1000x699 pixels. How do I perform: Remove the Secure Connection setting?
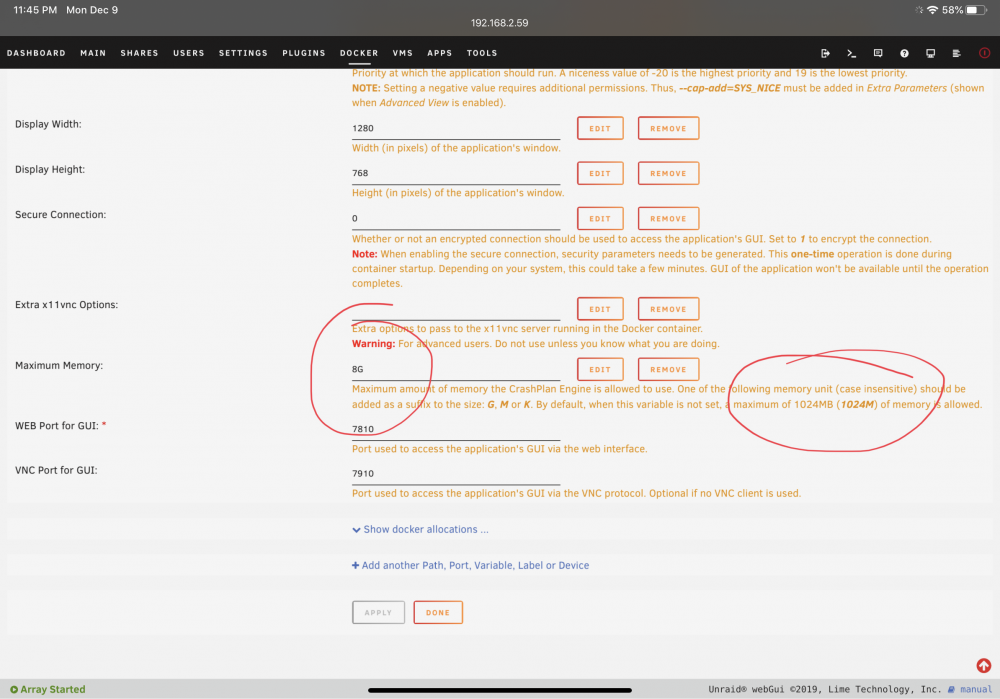click(x=668, y=219)
